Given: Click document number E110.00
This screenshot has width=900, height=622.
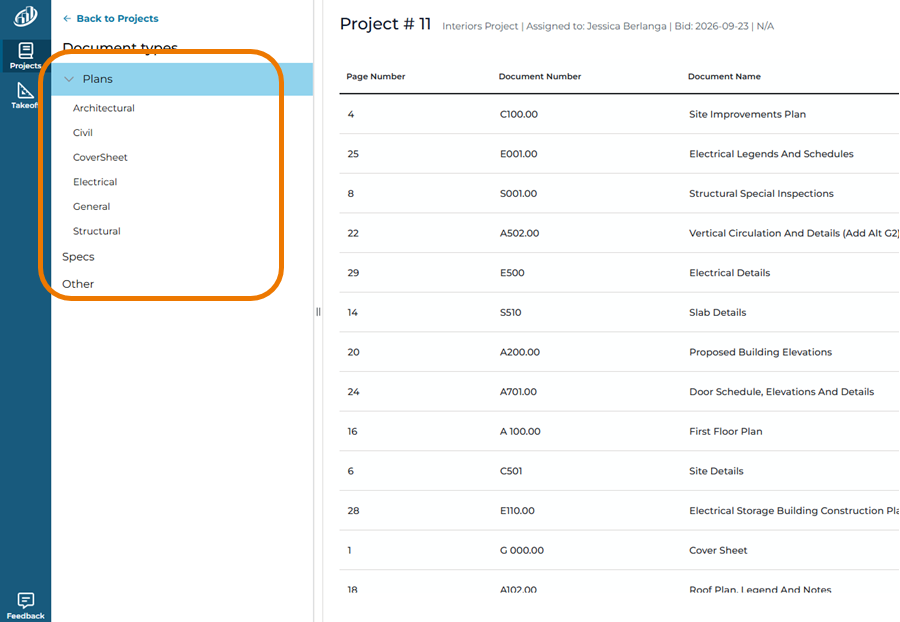Looking at the screenshot, I should (x=517, y=510).
